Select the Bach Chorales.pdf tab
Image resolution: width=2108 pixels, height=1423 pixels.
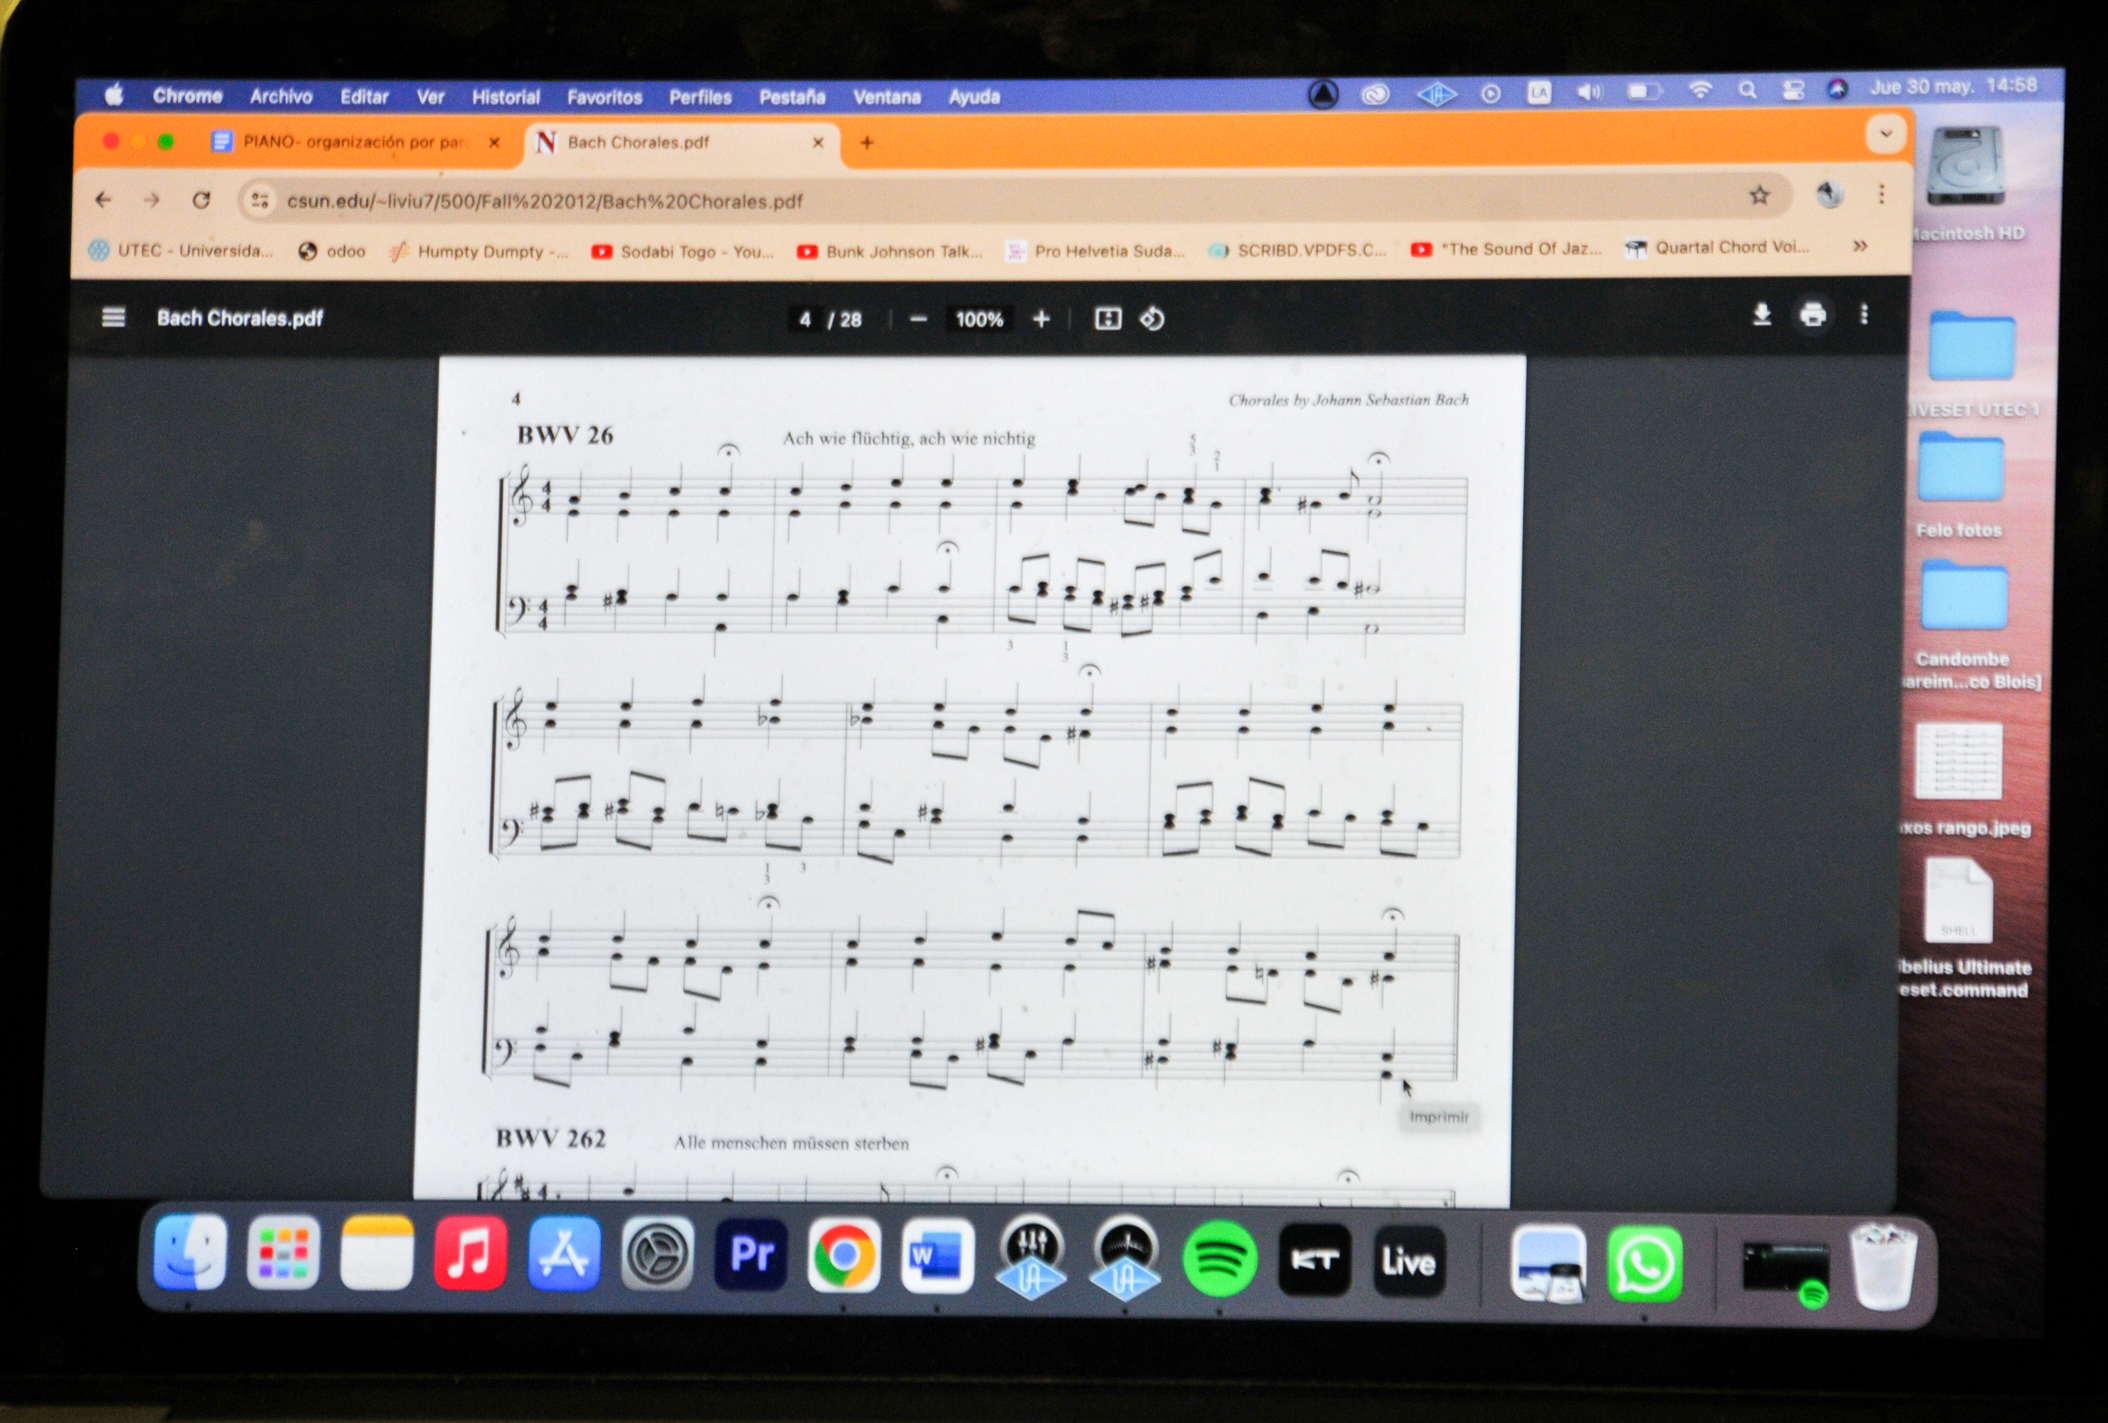[683, 142]
